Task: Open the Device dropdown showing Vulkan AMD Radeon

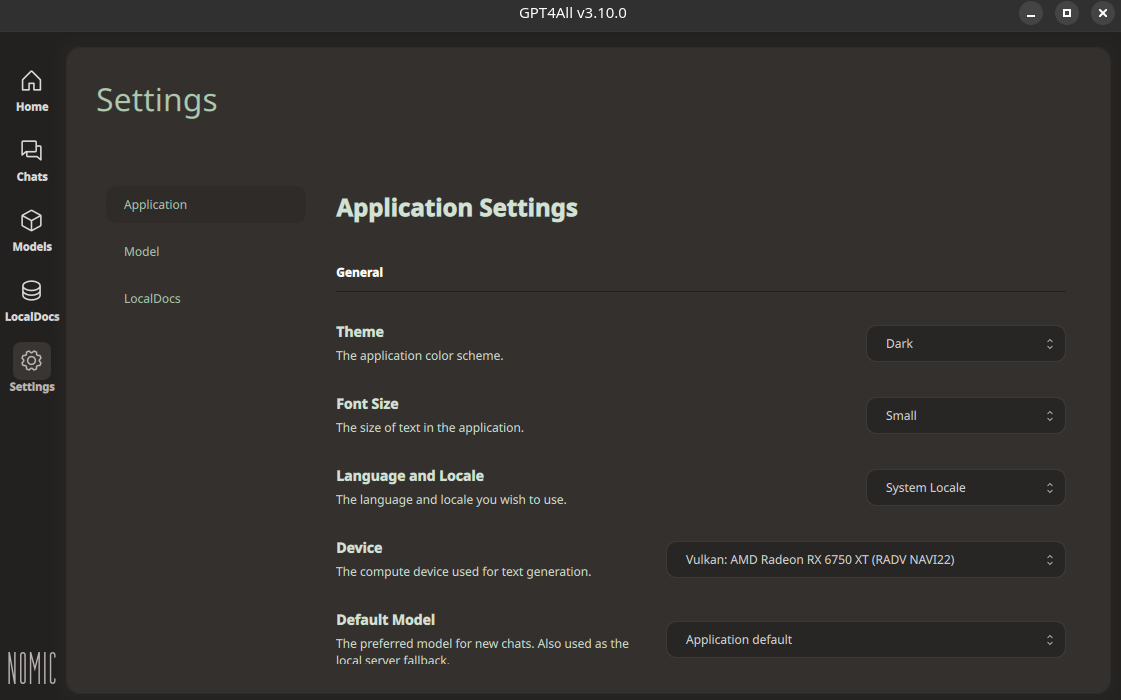Action: pos(866,560)
